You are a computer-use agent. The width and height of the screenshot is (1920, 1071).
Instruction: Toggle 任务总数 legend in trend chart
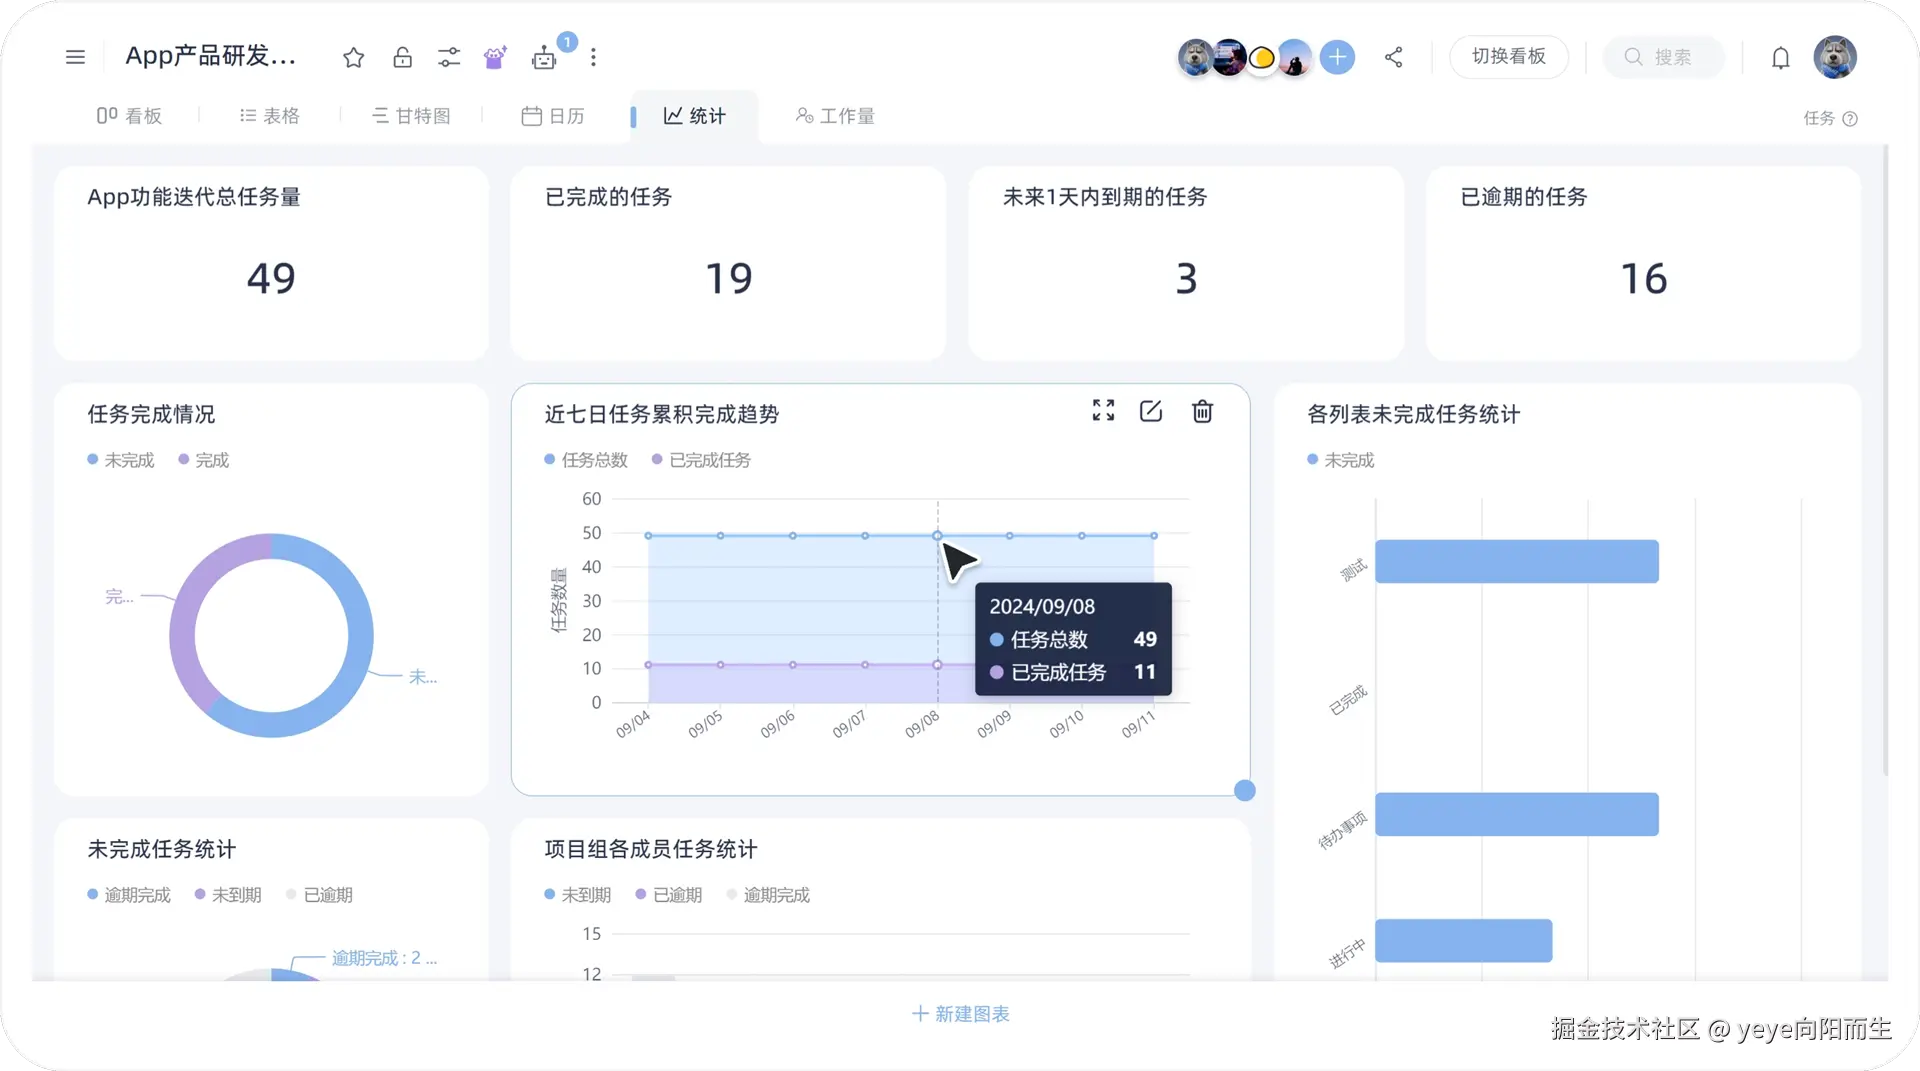(586, 460)
